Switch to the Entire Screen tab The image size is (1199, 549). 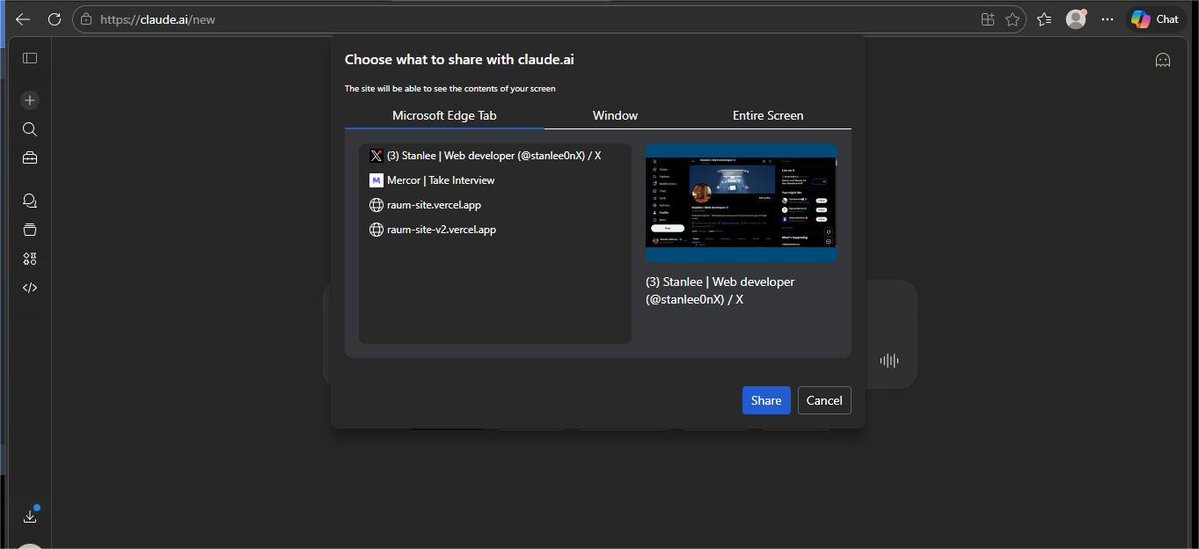click(768, 116)
